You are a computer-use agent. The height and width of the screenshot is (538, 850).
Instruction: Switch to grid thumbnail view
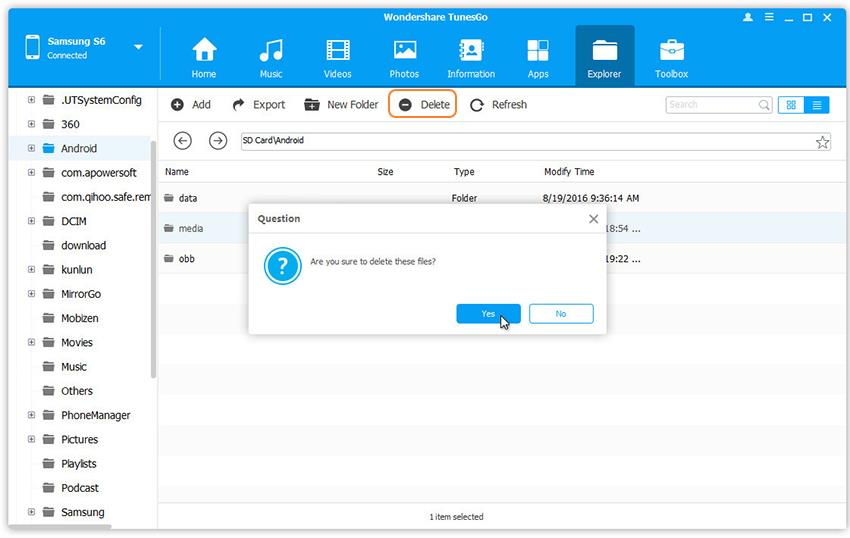pyautogui.click(x=792, y=105)
